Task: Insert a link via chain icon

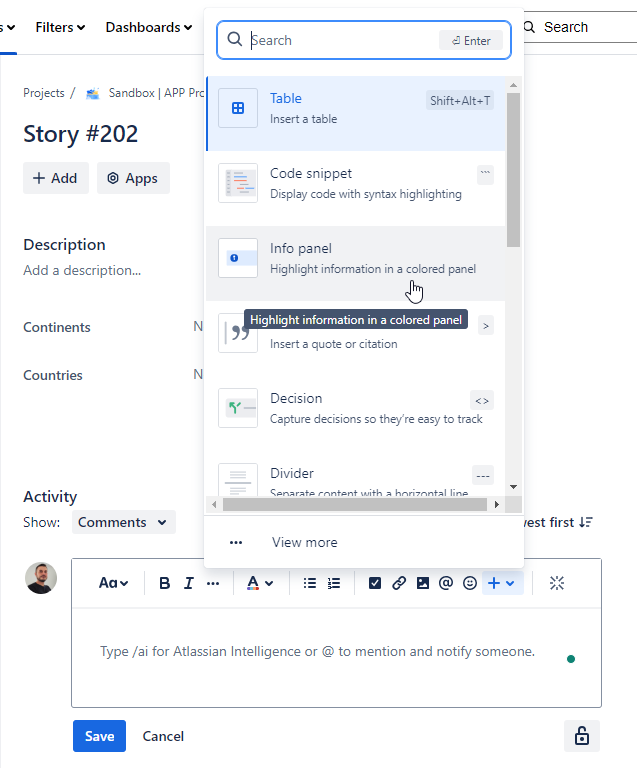Action: pos(399,583)
